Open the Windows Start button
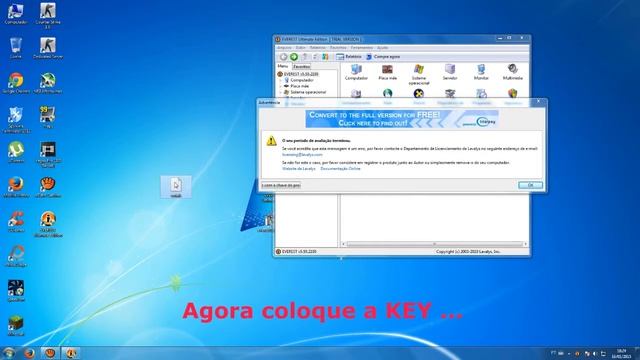 [x=9, y=352]
